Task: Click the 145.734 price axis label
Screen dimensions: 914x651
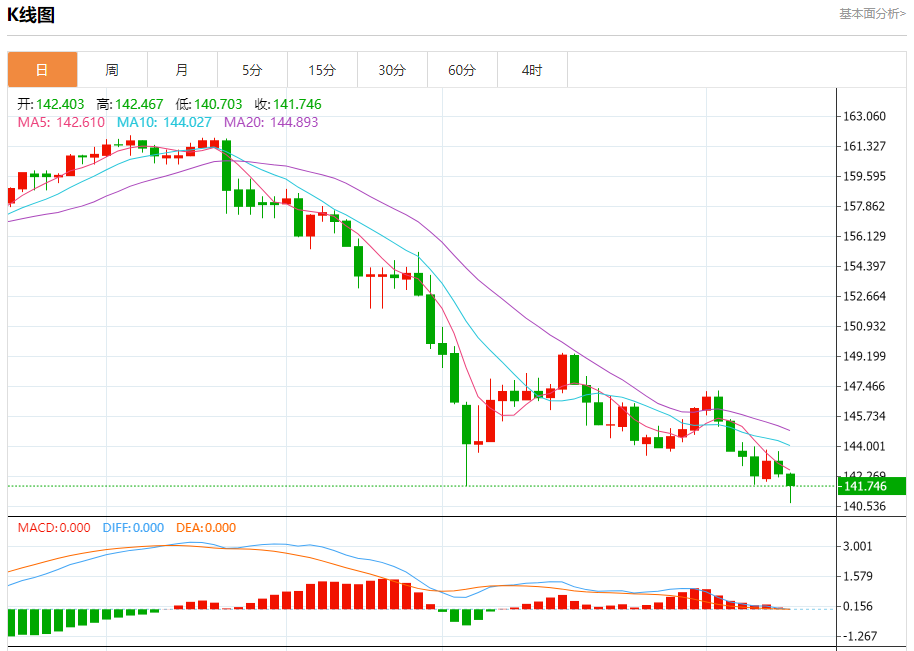Action: click(864, 416)
